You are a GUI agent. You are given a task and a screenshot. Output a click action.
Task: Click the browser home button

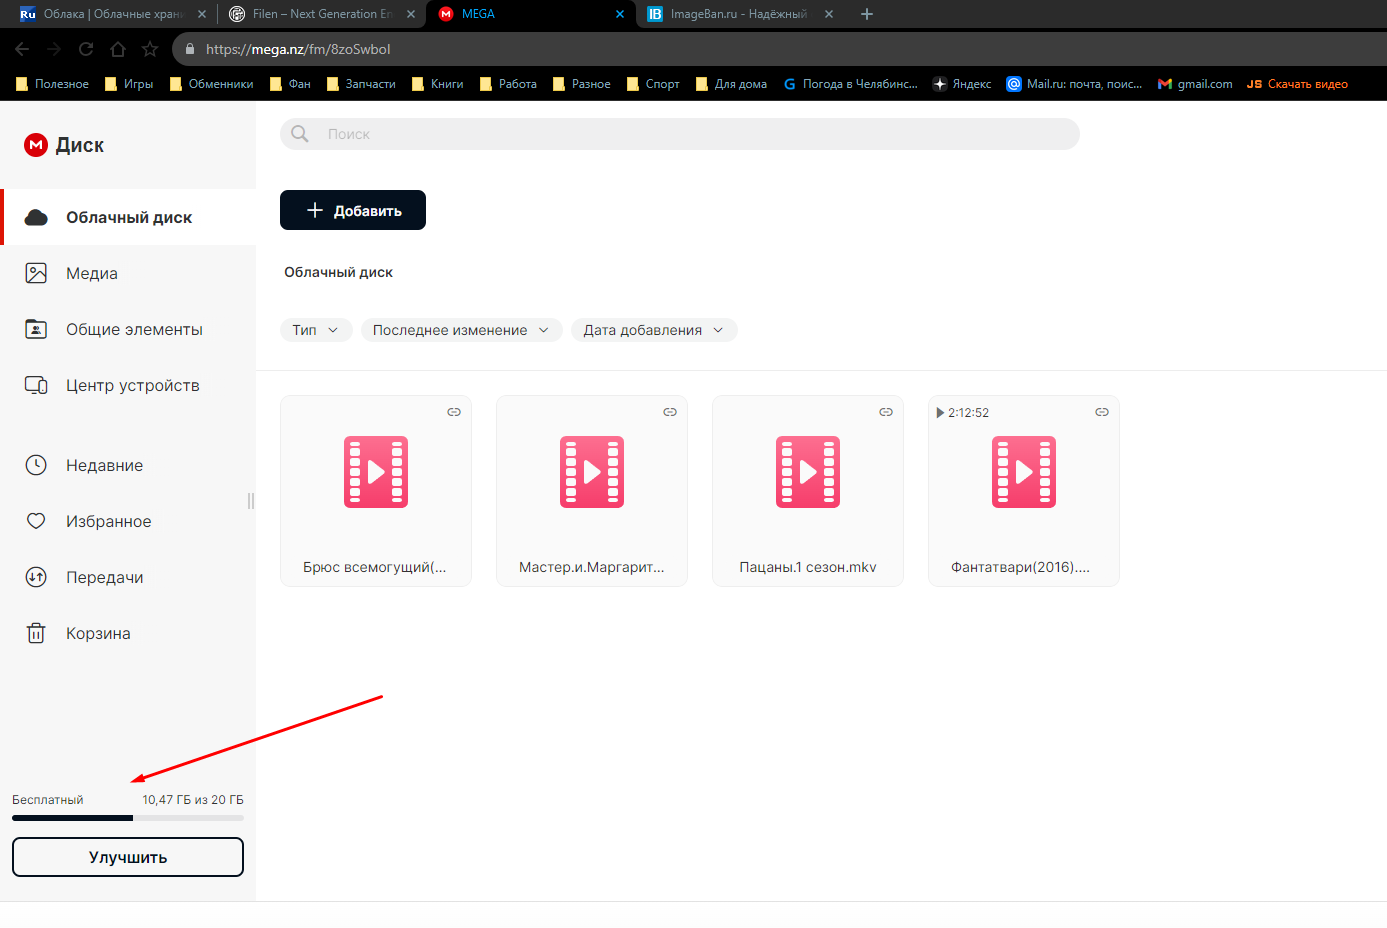coord(118,49)
